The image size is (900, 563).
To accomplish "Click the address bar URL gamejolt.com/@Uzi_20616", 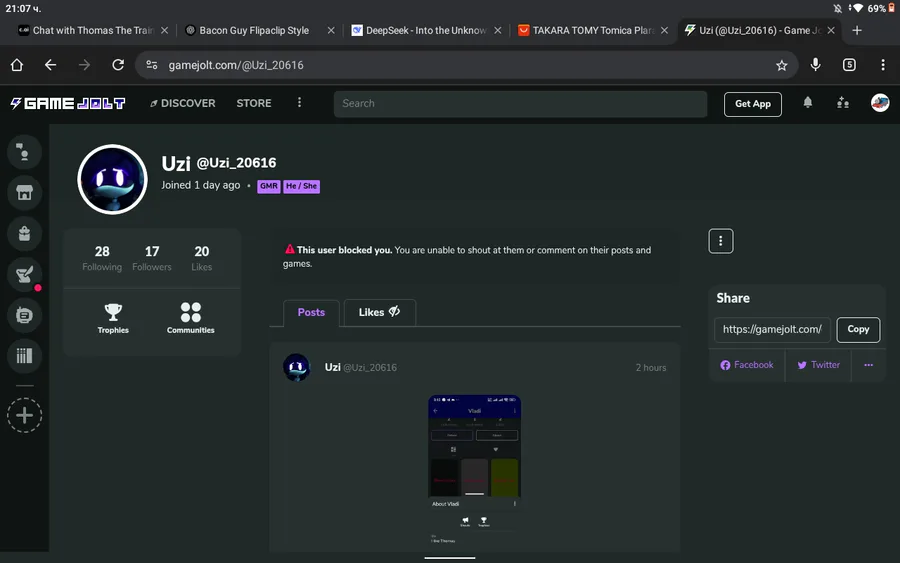I will 236,65.
